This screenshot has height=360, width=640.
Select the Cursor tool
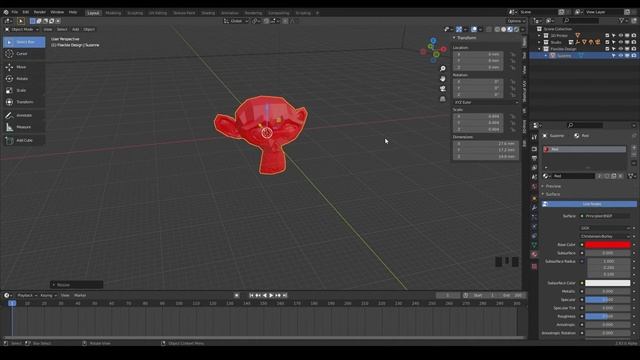pos(24,53)
